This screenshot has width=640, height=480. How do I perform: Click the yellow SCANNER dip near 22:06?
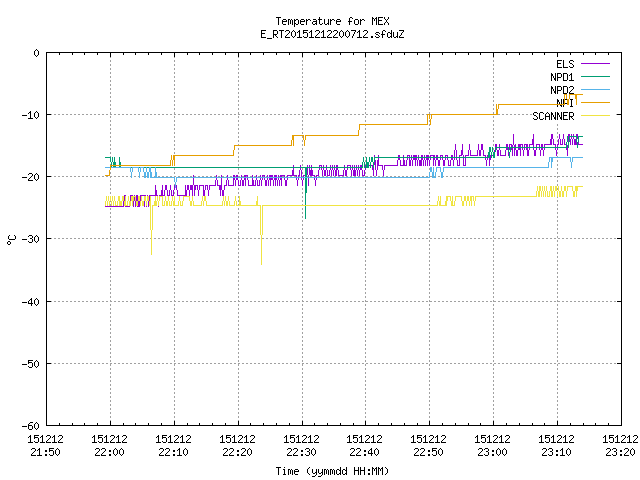point(151,231)
